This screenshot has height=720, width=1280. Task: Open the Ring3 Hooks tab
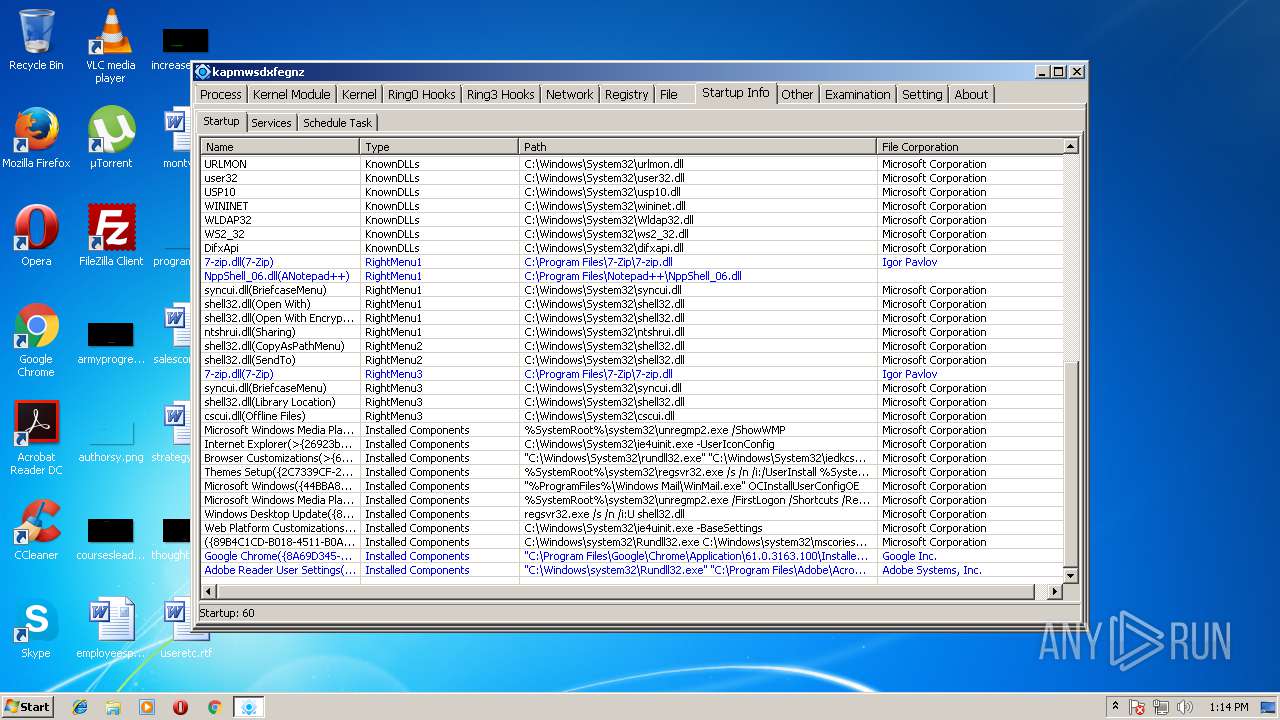click(x=500, y=94)
